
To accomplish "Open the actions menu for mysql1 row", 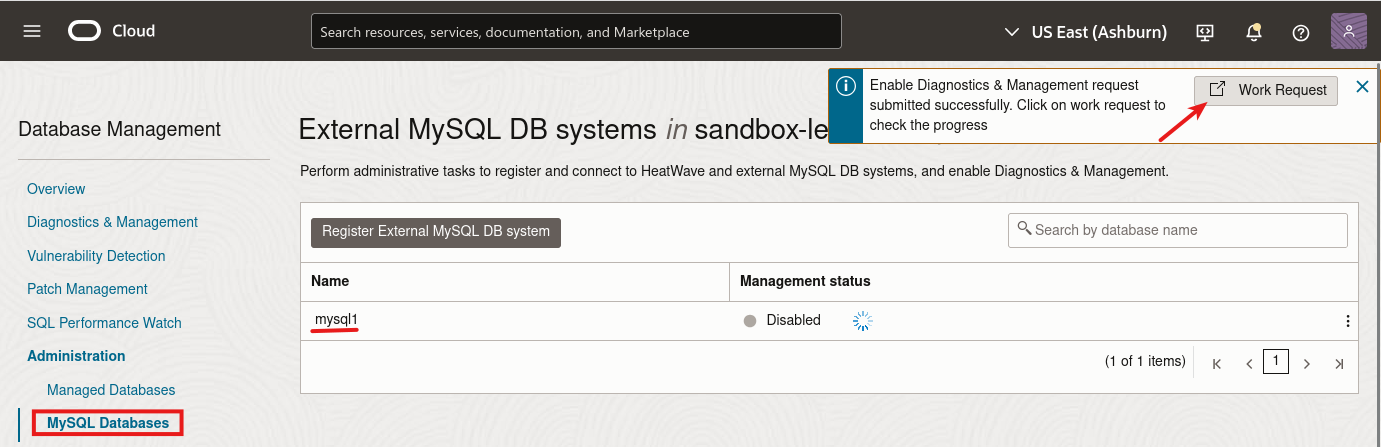I will click(x=1347, y=321).
